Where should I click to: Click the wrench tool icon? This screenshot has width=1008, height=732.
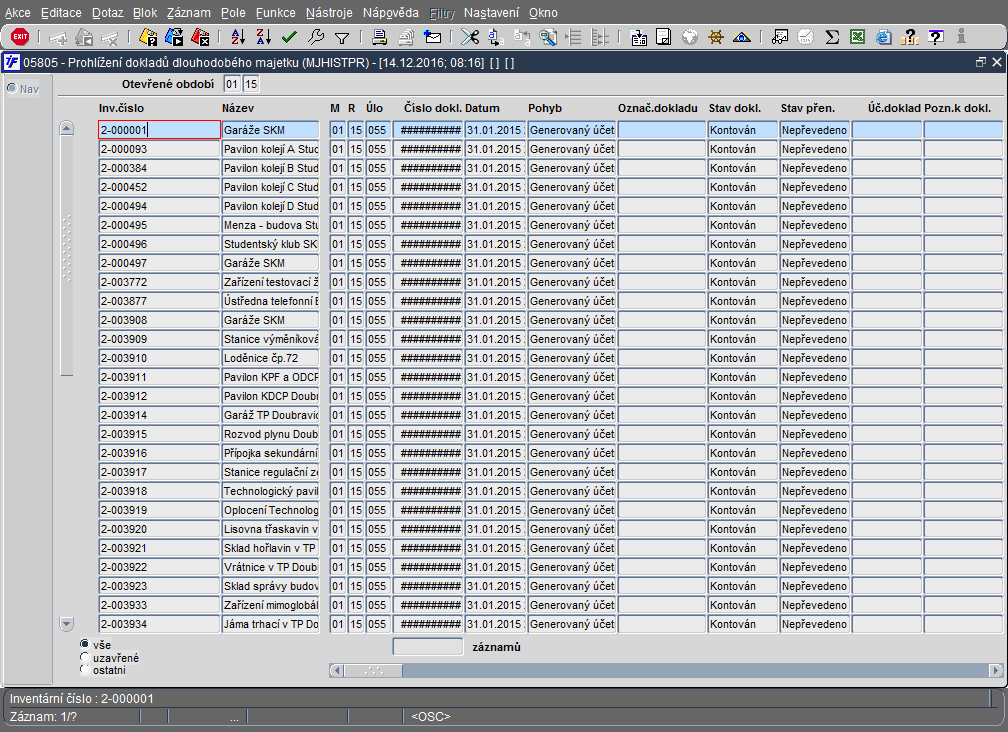(x=316, y=37)
